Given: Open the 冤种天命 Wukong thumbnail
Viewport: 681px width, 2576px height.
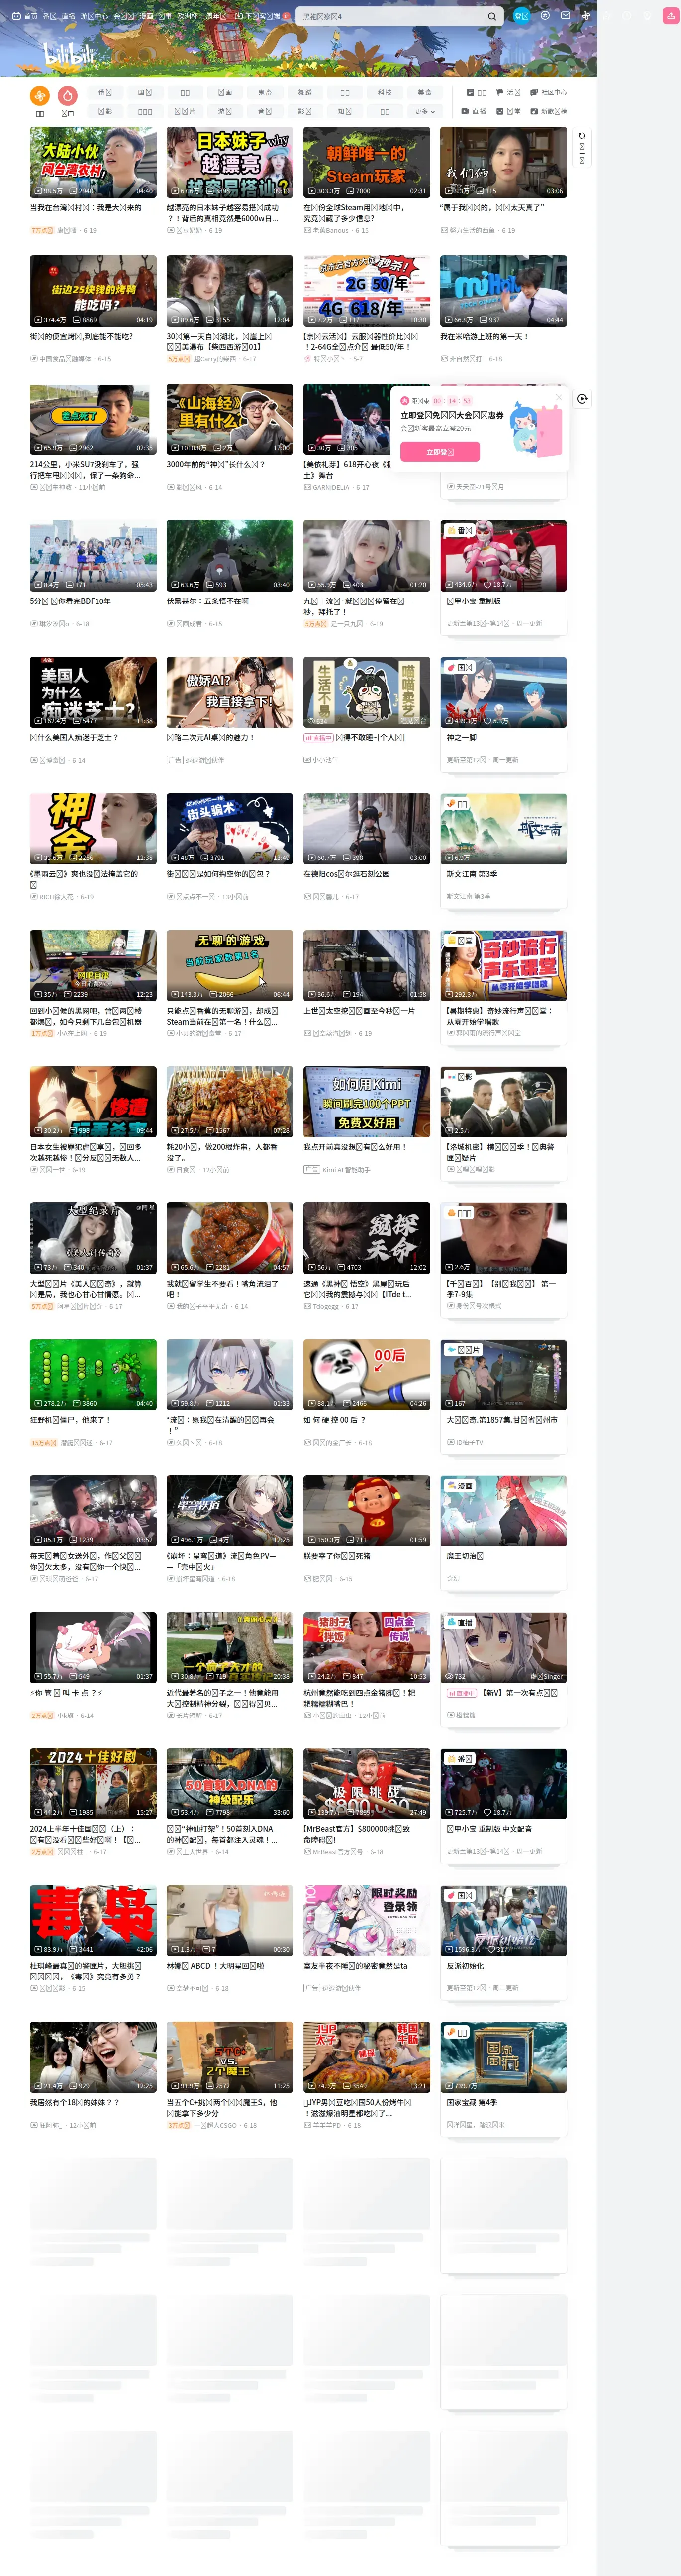Looking at the screenshot, I should point(367,1238).
